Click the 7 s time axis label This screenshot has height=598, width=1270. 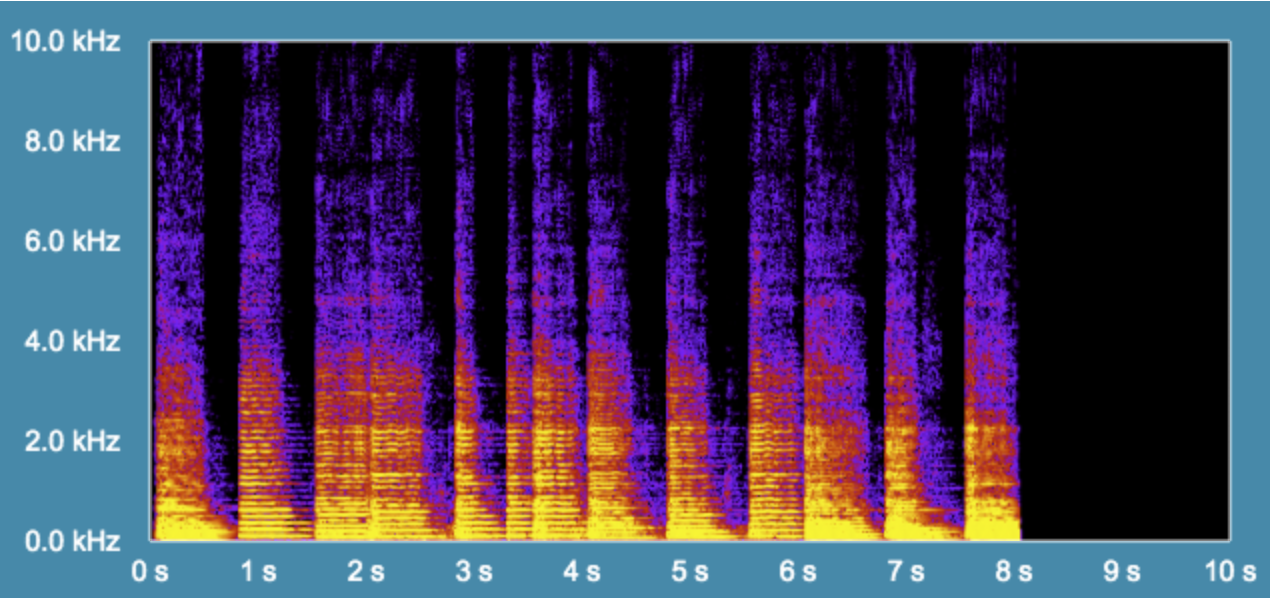[x=906, y=572]
